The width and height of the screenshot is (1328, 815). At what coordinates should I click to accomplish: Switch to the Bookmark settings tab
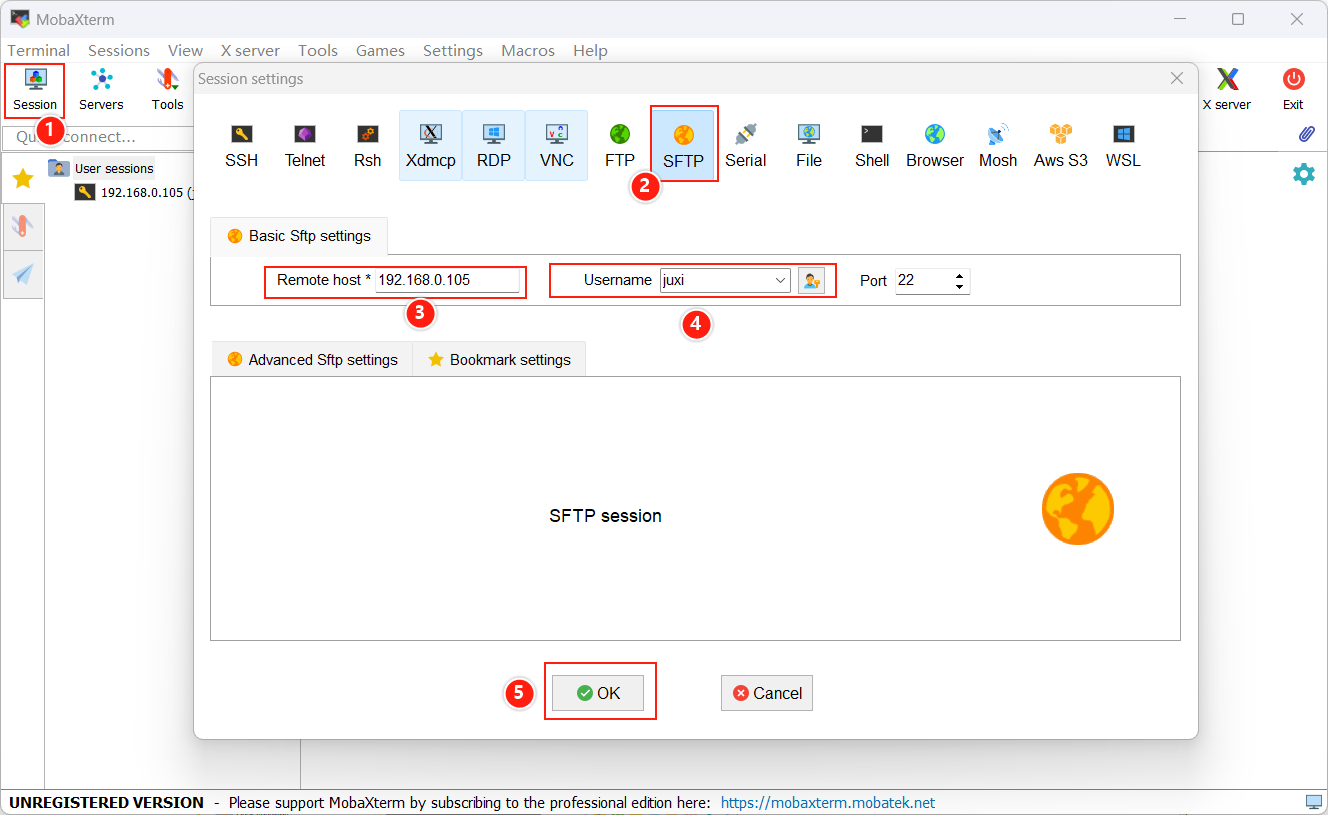pos(499,360)
